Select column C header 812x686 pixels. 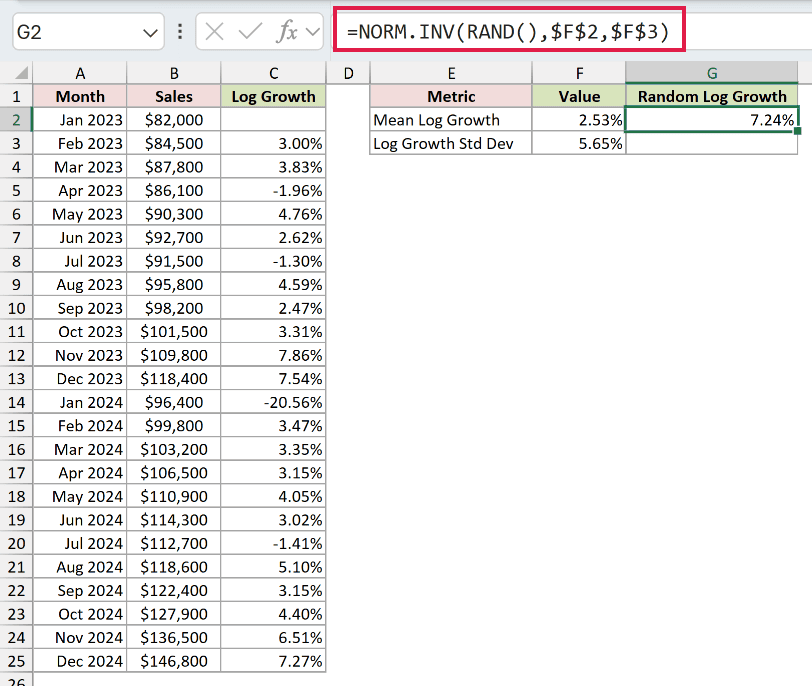click(x=273, y=73)
